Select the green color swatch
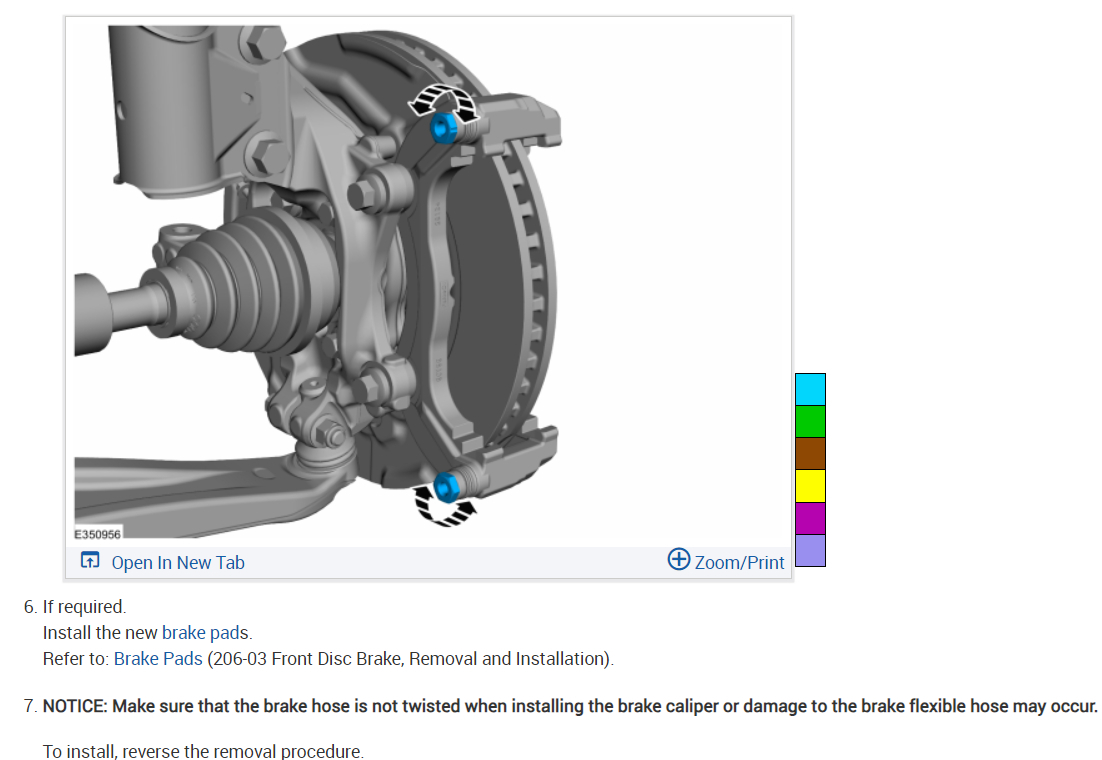 (x=810, y=422)
